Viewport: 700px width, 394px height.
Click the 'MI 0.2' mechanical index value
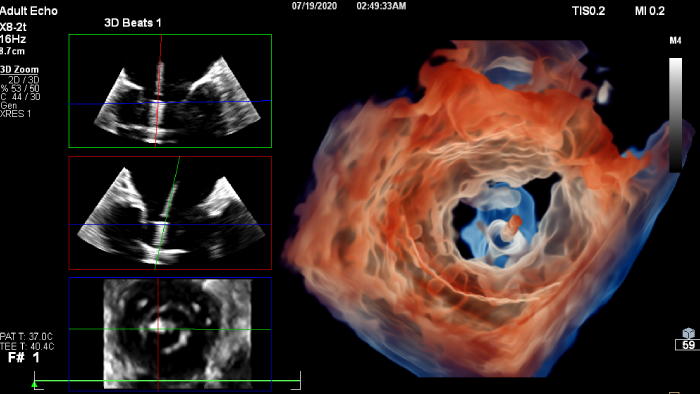click(650, 11)
